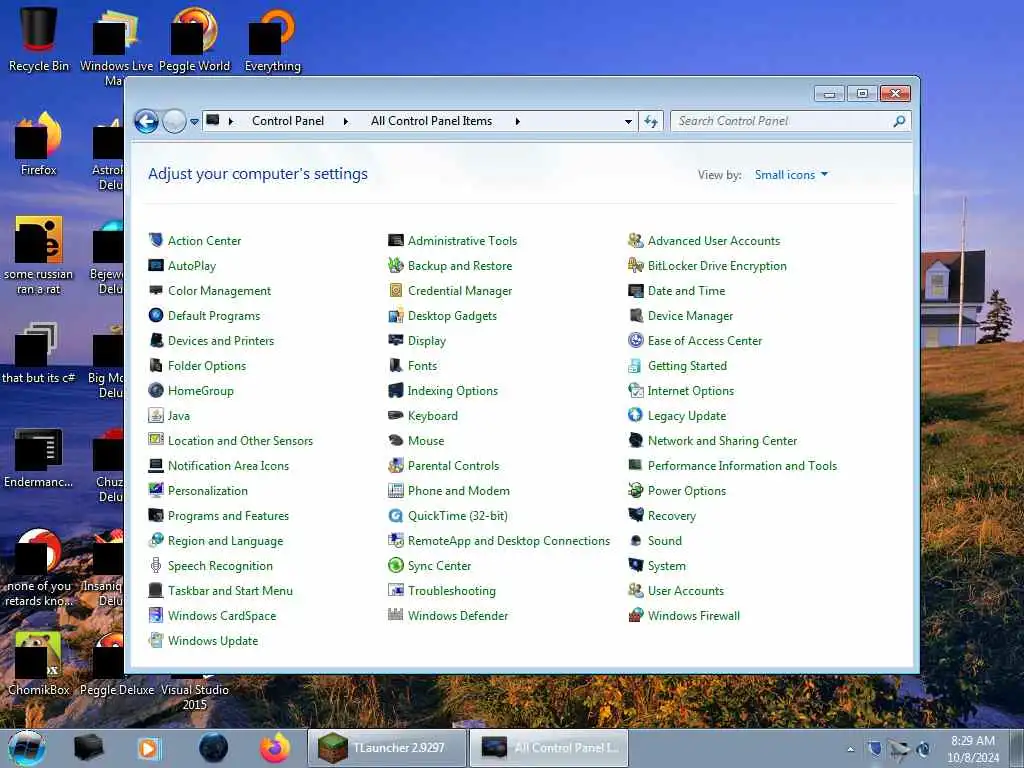Click the All Control Panel taskbar button

pyautogui.click(x=549, y=748)
